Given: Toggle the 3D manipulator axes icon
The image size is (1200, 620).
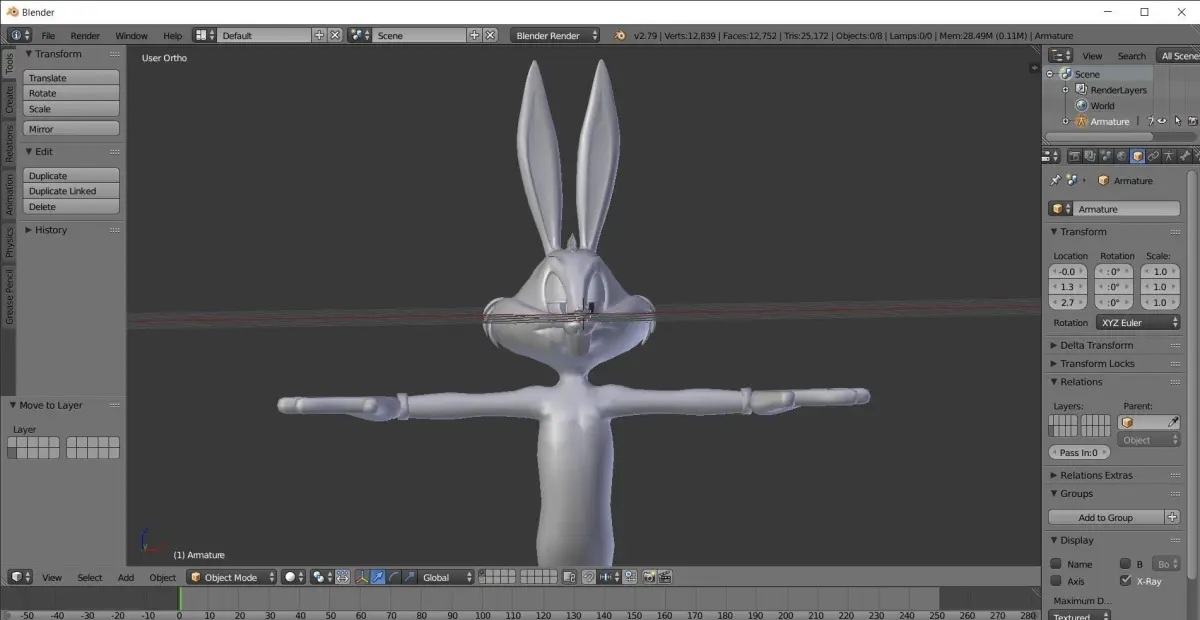Looking at the screenshot, I should tap(362, 577).
